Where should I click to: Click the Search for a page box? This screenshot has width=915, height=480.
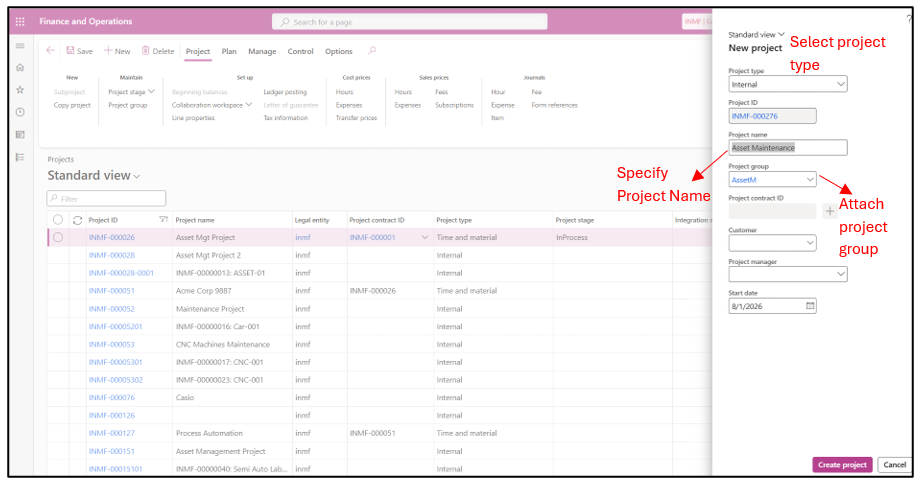410,22
